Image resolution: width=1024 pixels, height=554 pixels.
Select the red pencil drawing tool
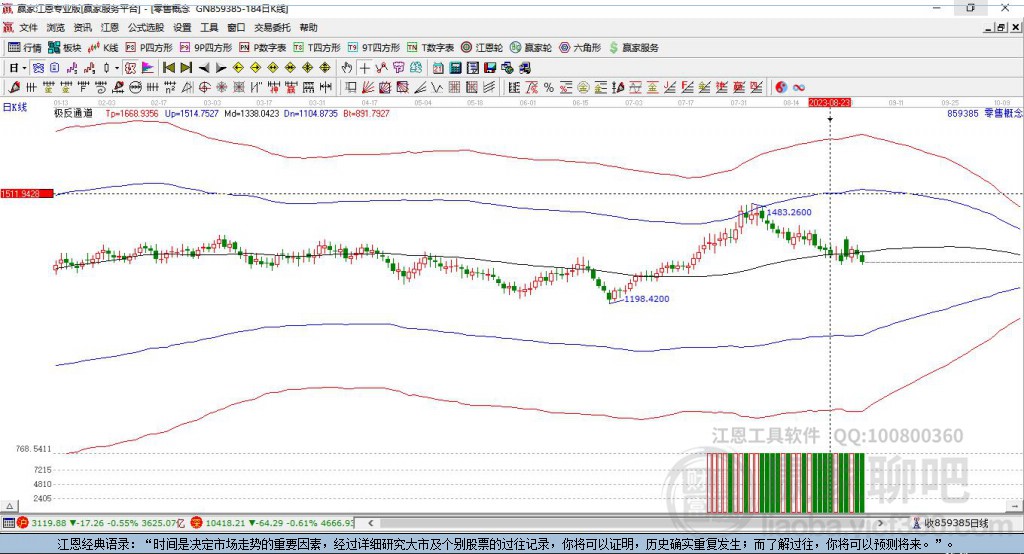tap(14, 88)
